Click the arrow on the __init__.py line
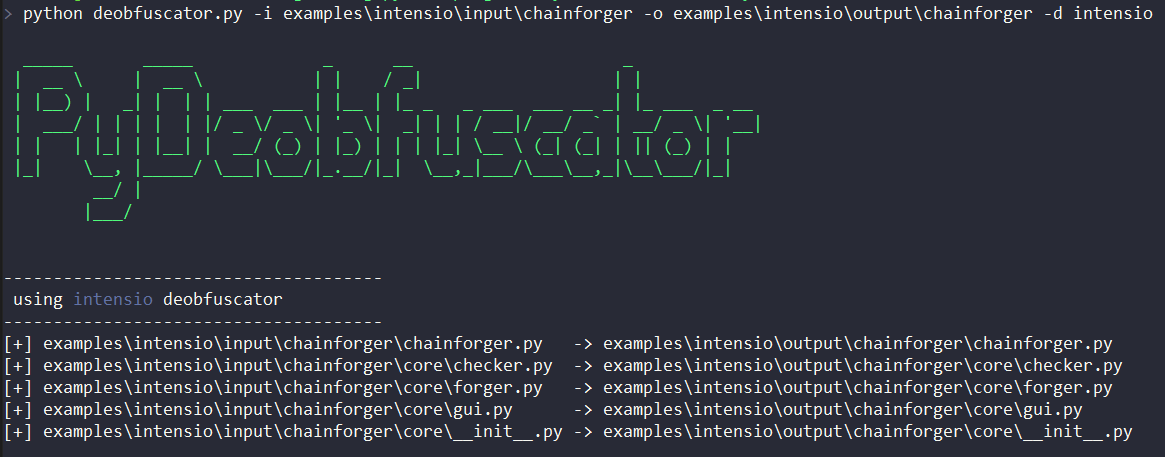 [583, 432]
